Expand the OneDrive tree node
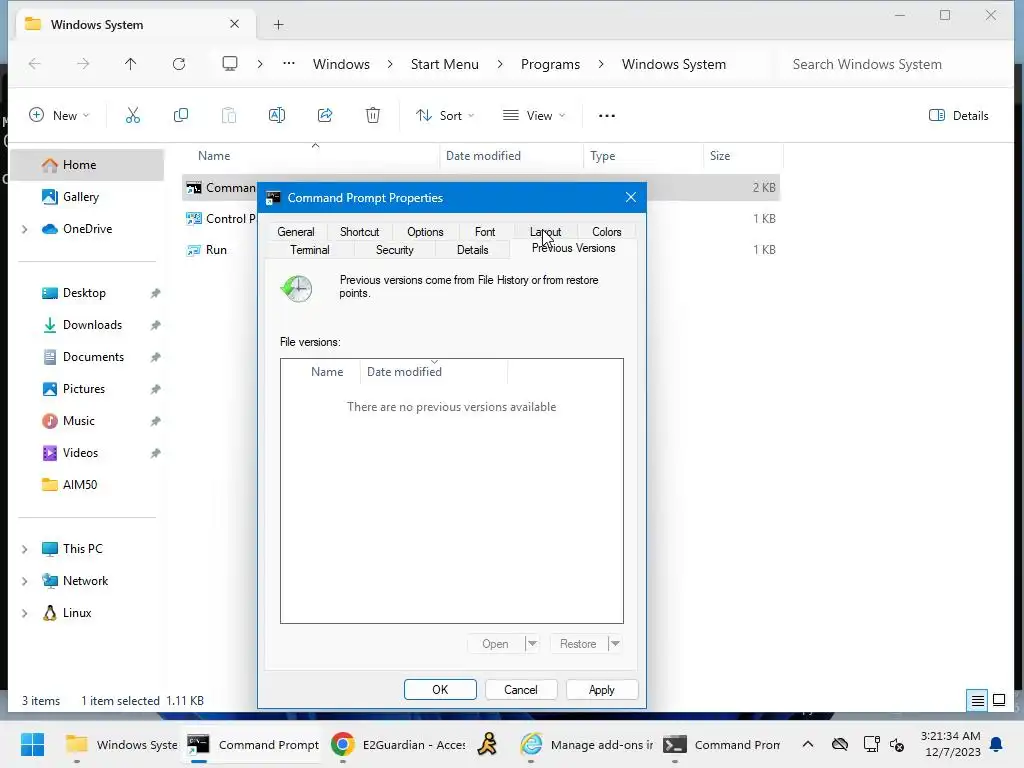This screenshot has height=768, width=1024. (25, 229)
